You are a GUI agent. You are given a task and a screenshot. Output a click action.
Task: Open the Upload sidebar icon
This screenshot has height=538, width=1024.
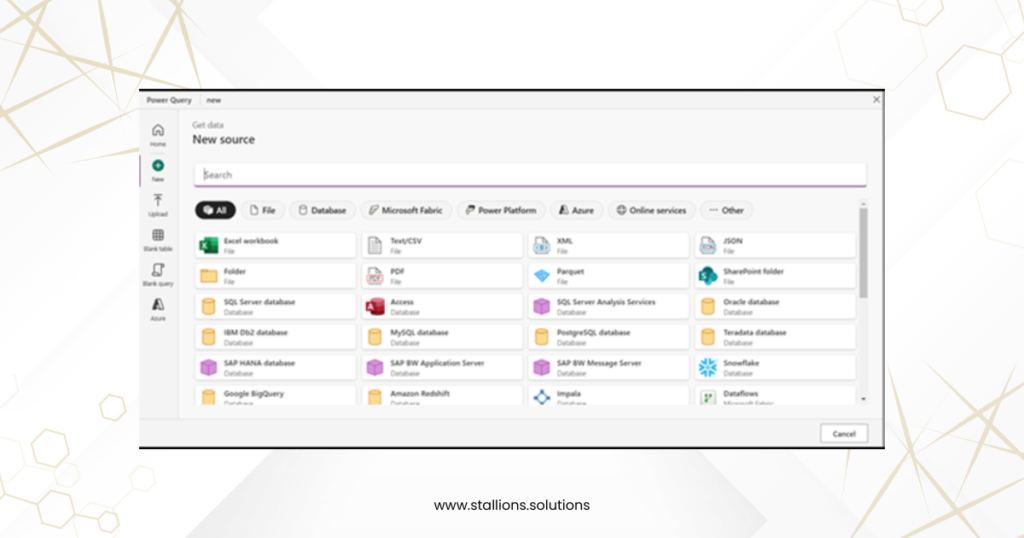coord(158,200)
